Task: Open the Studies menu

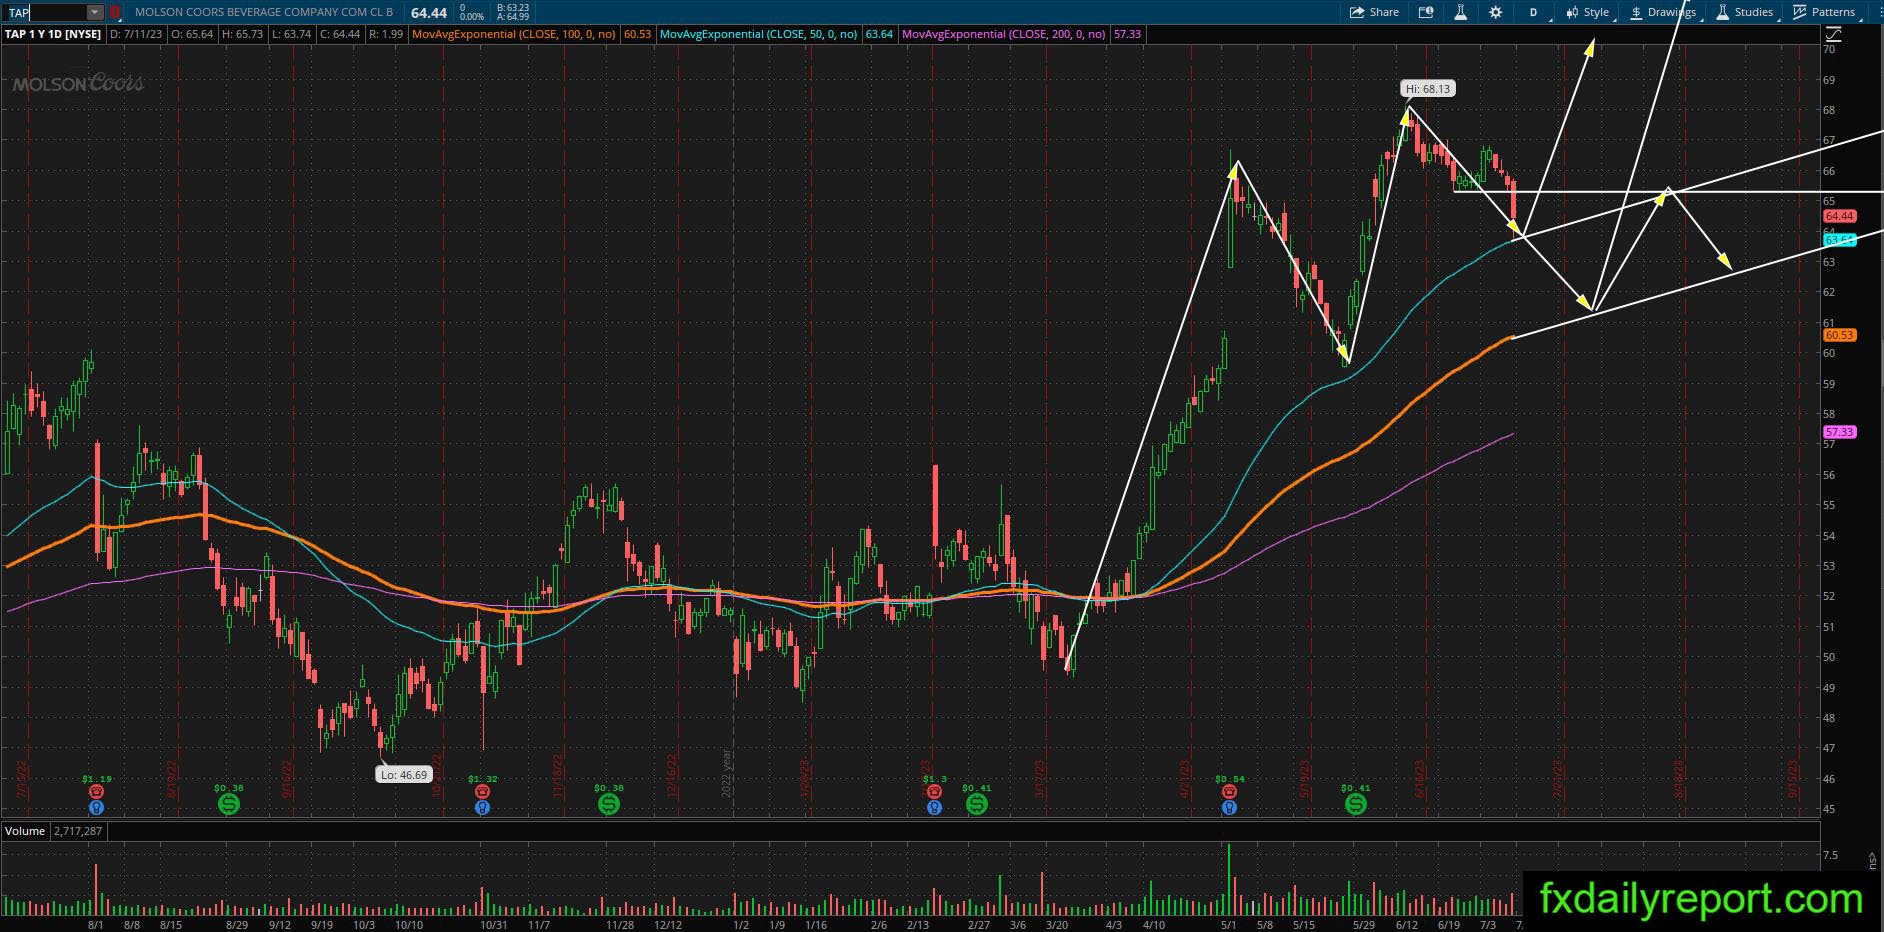Action: [x=1745, y=12]
